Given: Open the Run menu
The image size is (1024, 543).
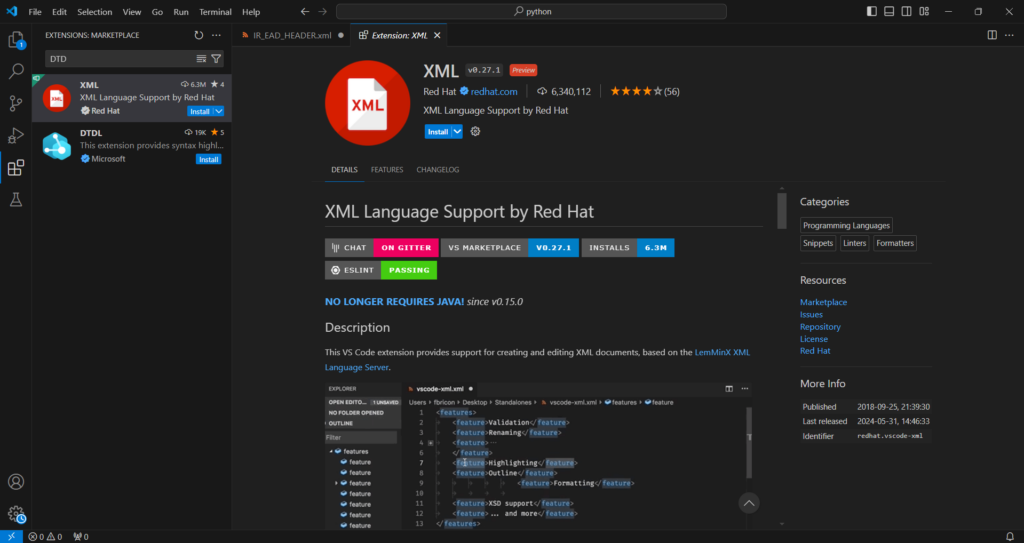Looking at the screenshot, I should (181, 12).
